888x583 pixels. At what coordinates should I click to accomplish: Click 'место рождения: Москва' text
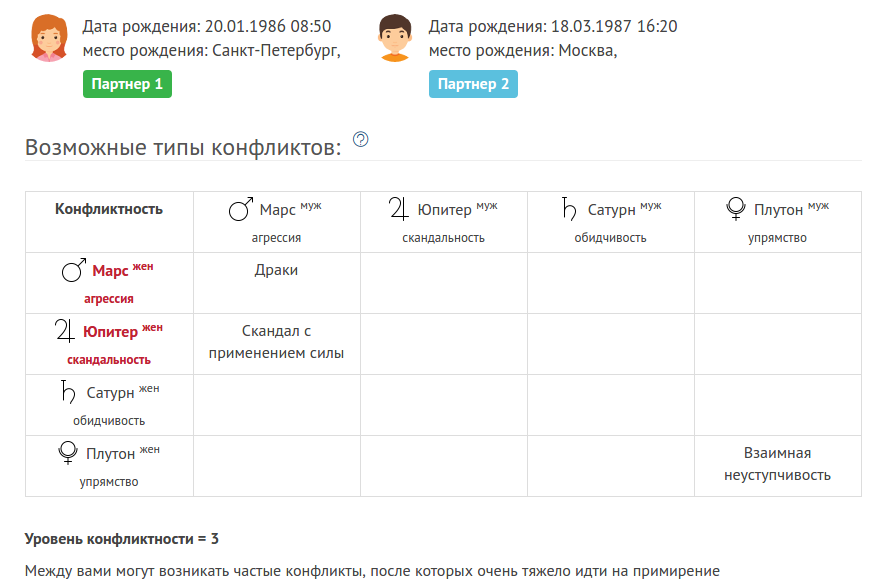(x=523, y=51)
